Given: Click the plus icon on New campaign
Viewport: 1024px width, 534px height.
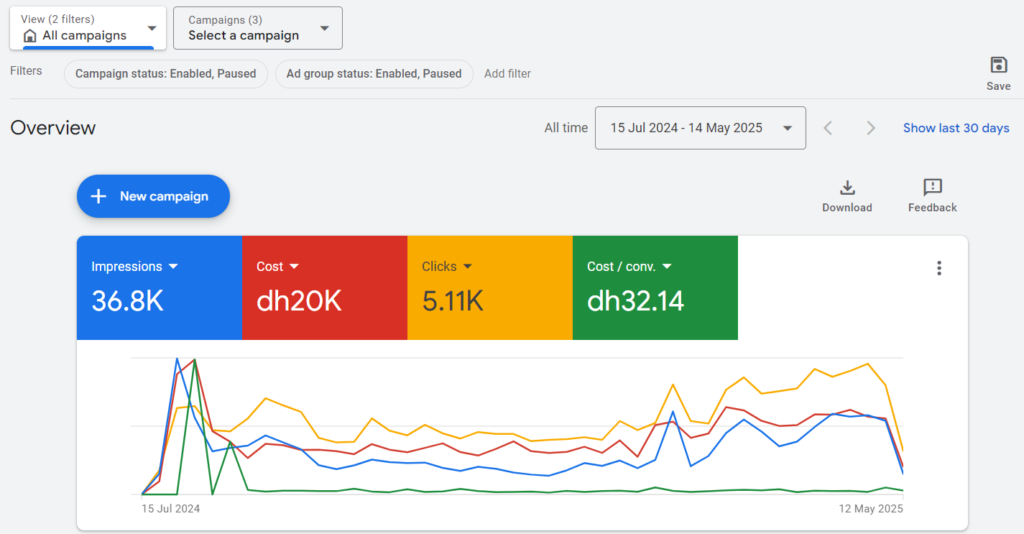Looking at the screenshot, I should pos(98,196).
